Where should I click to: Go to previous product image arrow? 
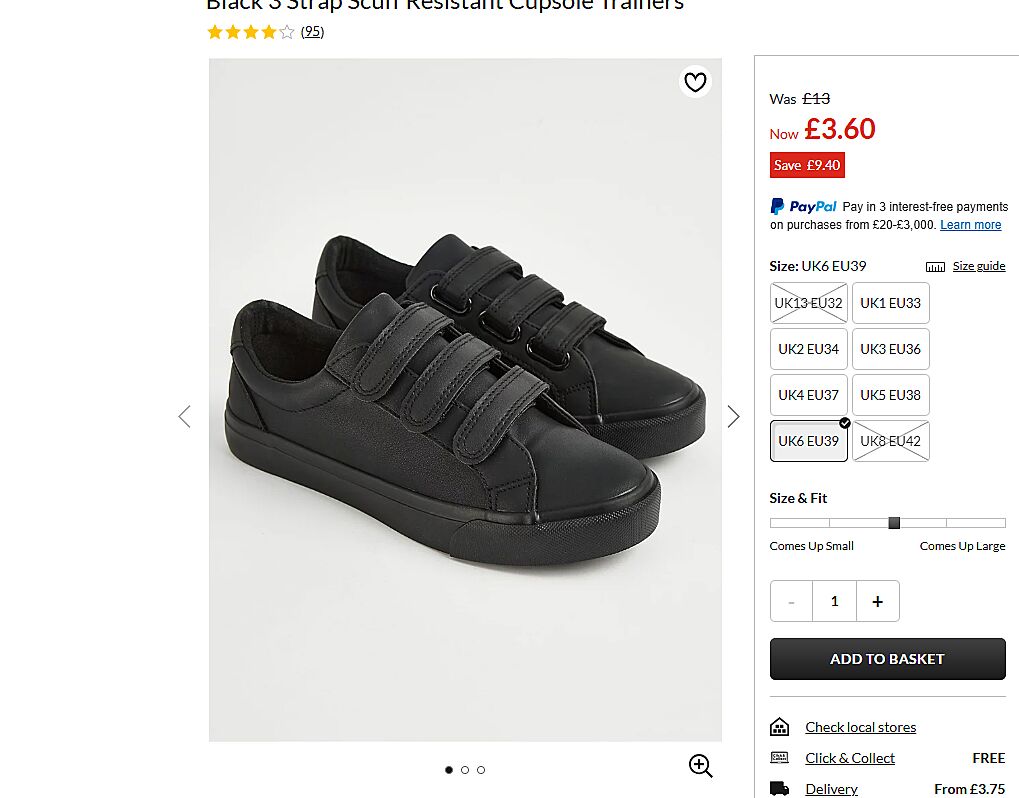[x=184, y=416]
